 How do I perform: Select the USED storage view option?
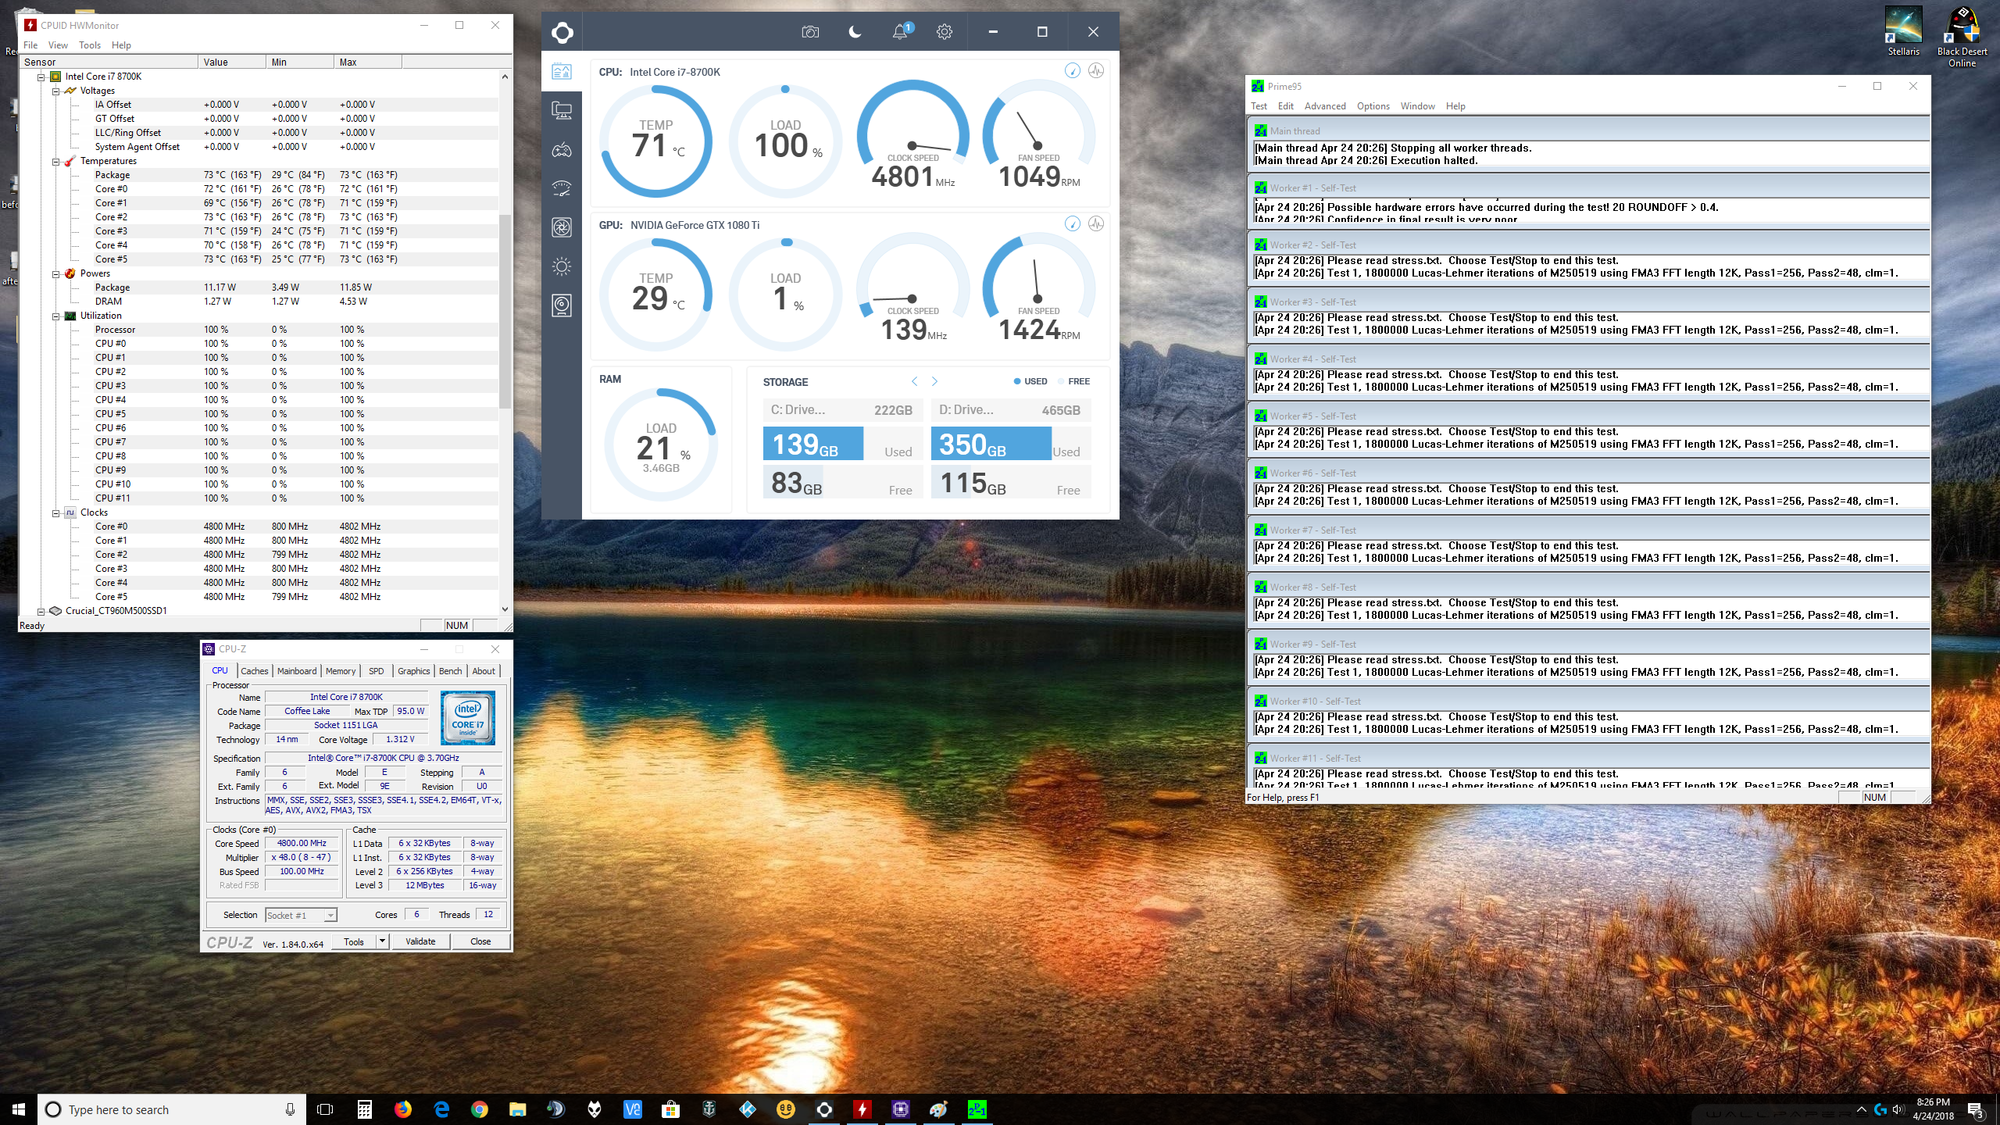tap(1030, 381)
